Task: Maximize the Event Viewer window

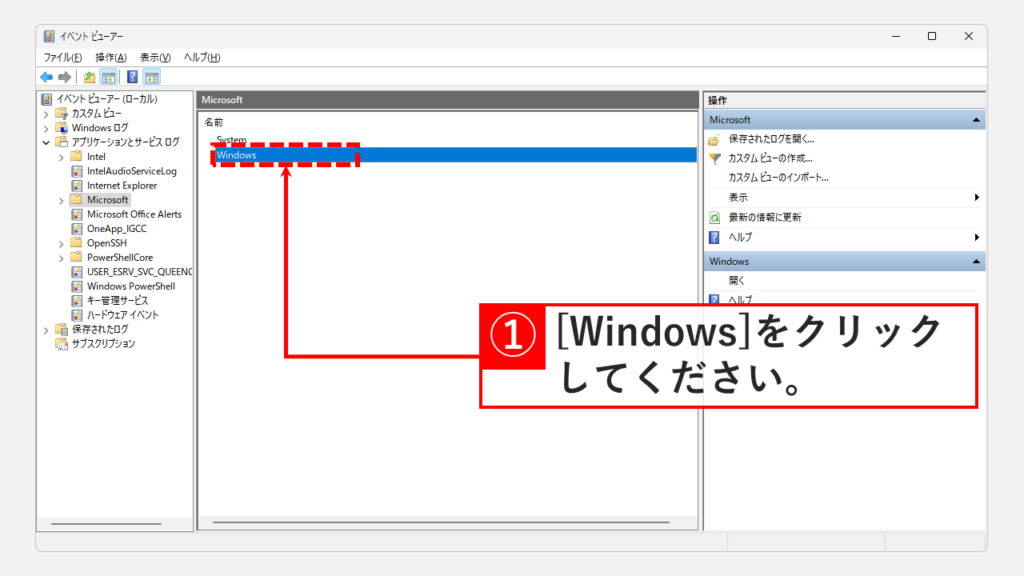Action: click(932, 37)
